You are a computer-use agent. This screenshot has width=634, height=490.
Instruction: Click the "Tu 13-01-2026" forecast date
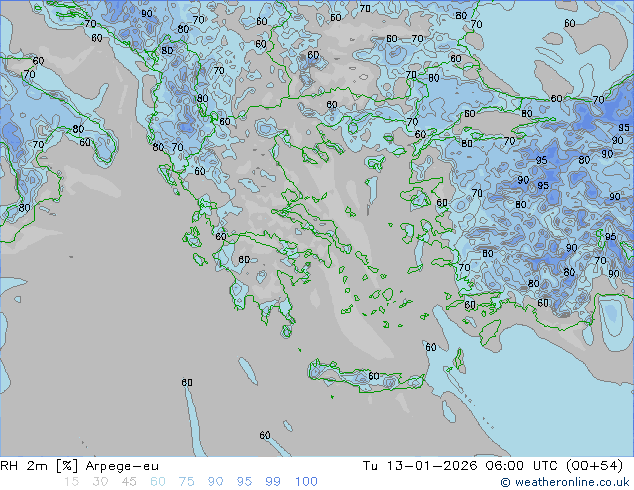tap(420, 466)
